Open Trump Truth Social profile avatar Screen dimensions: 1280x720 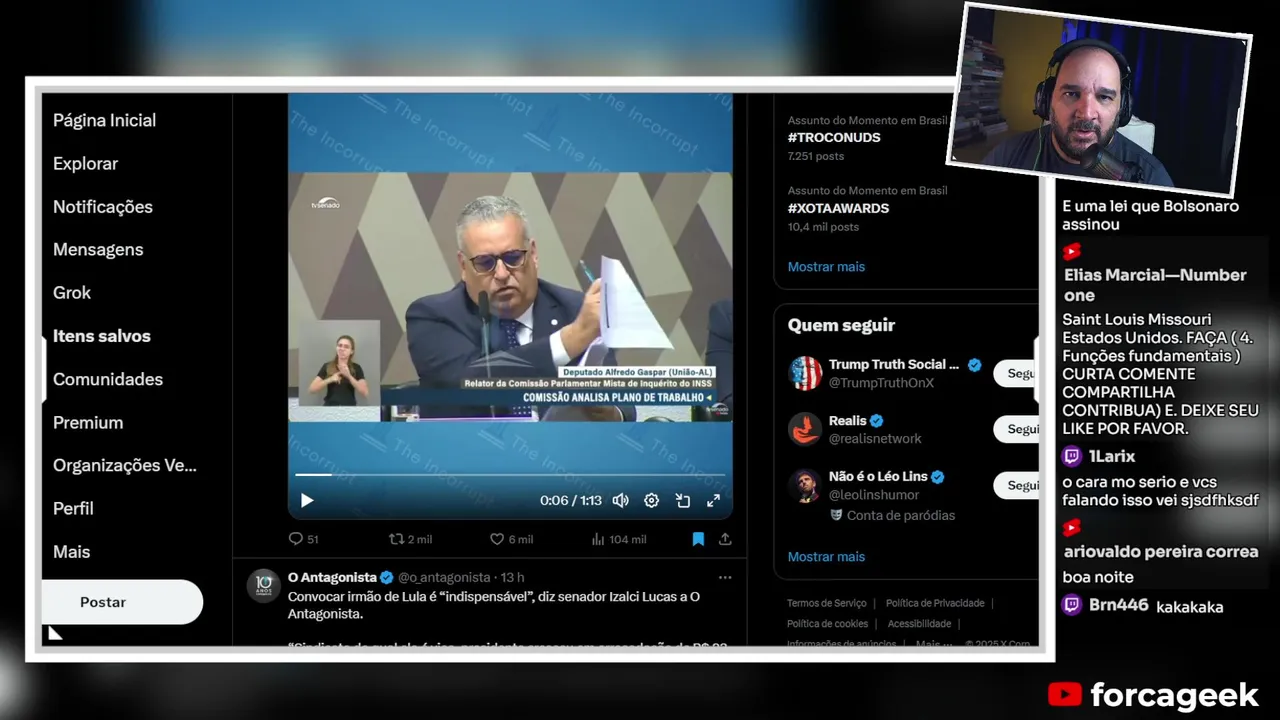coord(806,373)
